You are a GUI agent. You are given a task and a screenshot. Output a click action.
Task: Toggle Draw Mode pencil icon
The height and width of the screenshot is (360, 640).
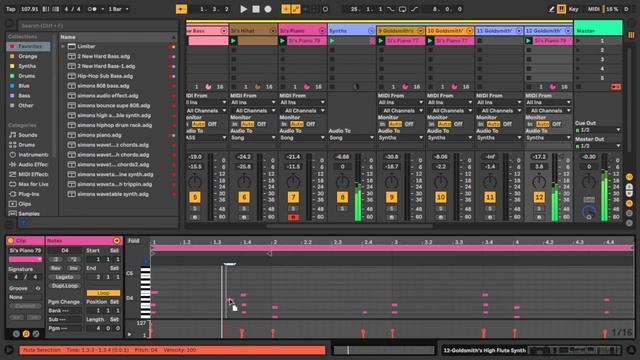click(x=552, y=9)
